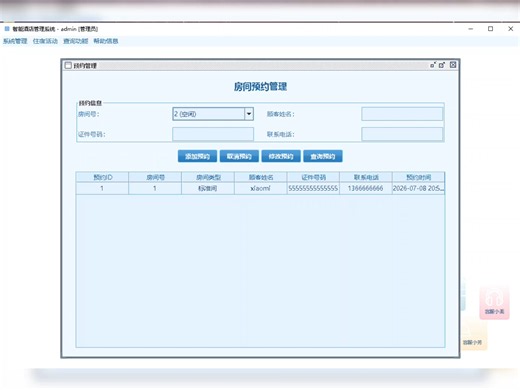Select the 1366666666 phone cell
Image resolution: width=520 pixels, height=390 pixels.
click(x=366, y=188)
